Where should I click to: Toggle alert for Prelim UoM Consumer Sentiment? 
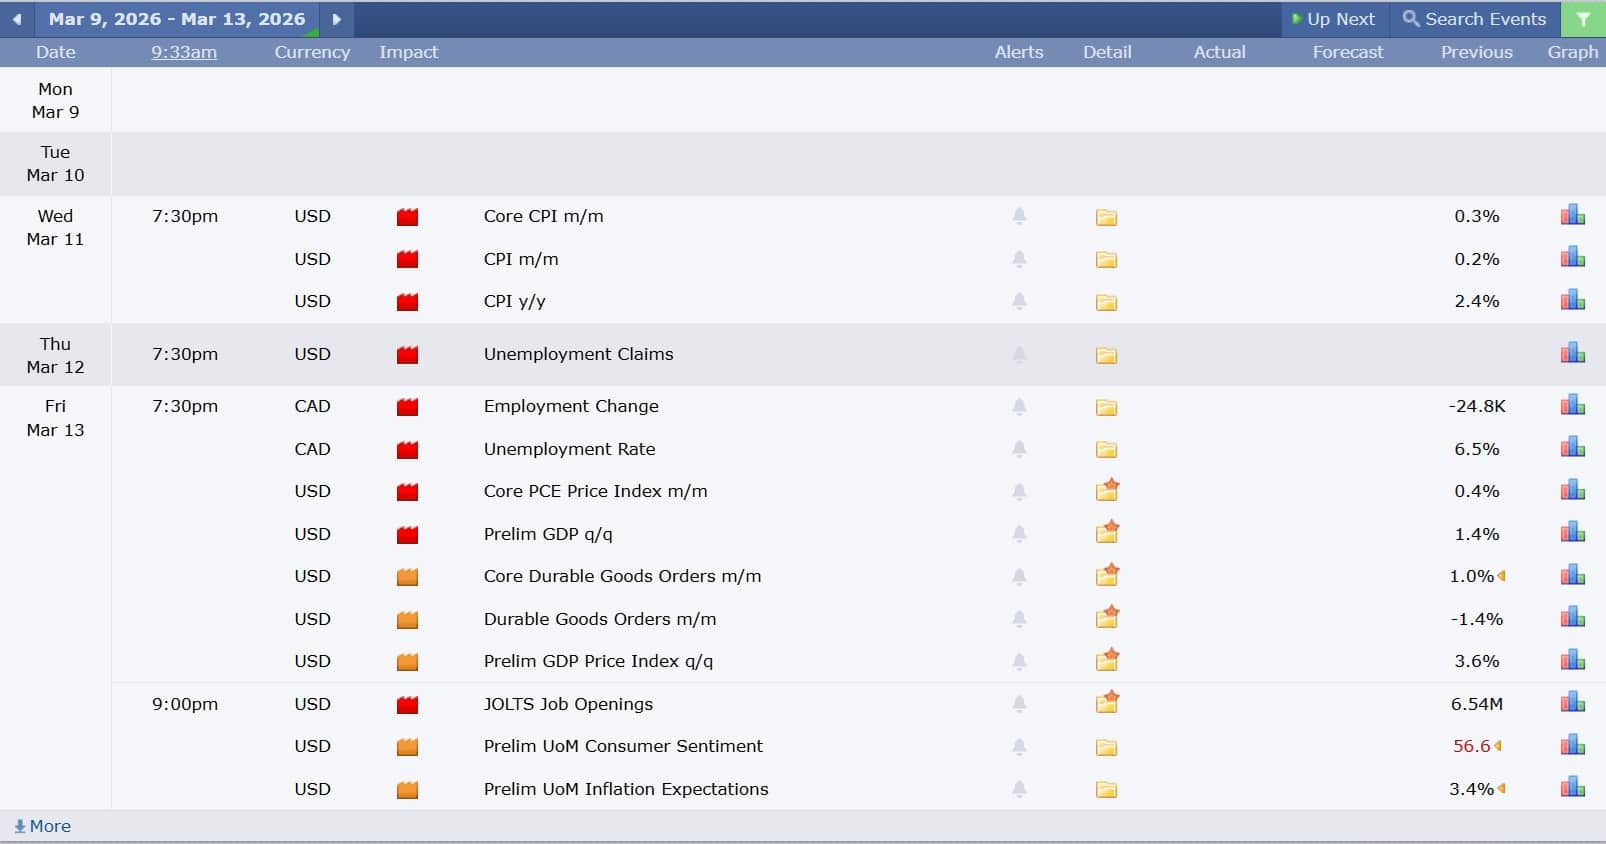point(1019,746)
